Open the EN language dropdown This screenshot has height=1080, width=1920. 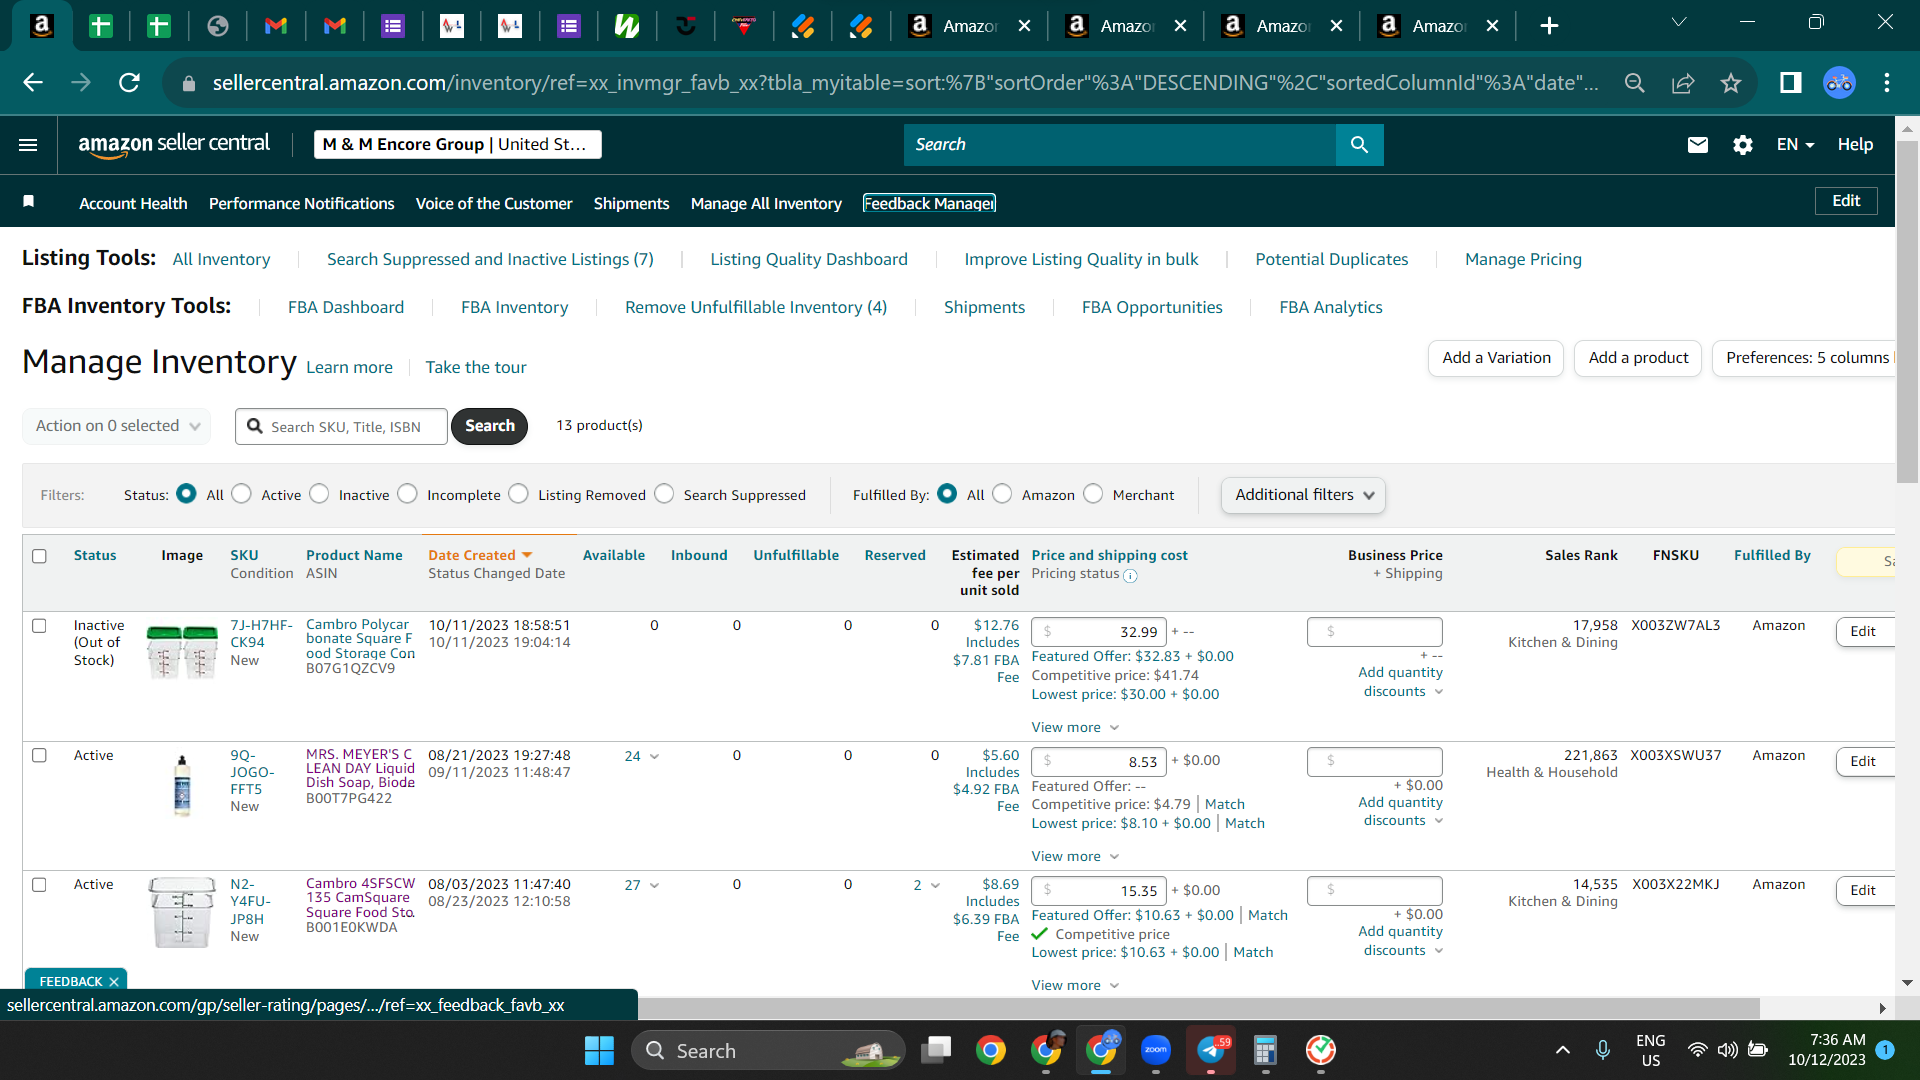1795,145
